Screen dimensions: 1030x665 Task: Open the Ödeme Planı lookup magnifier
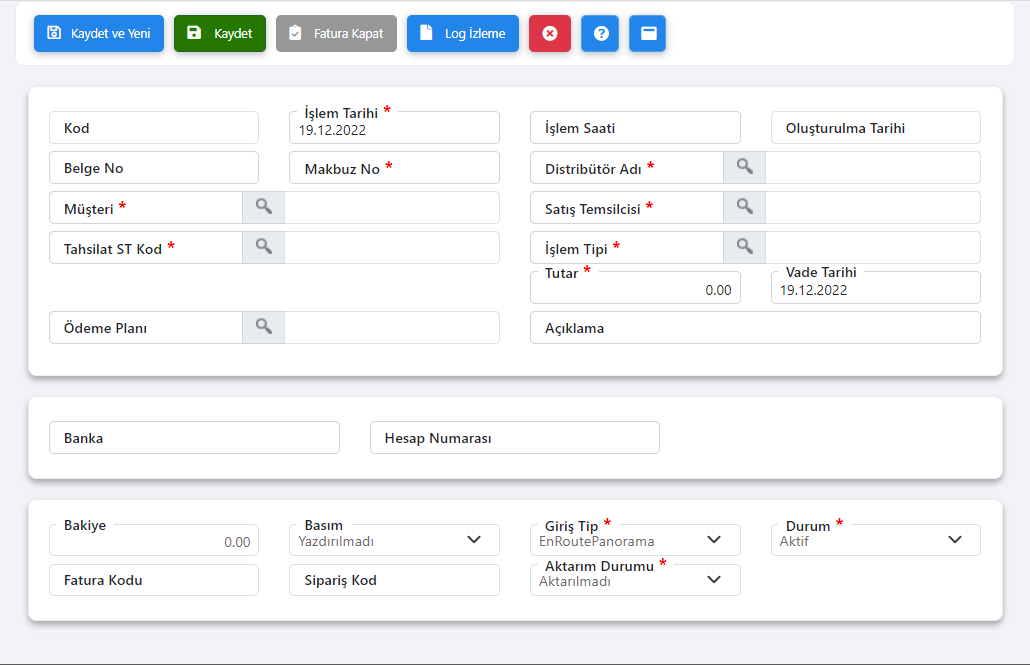pos(263,327)
